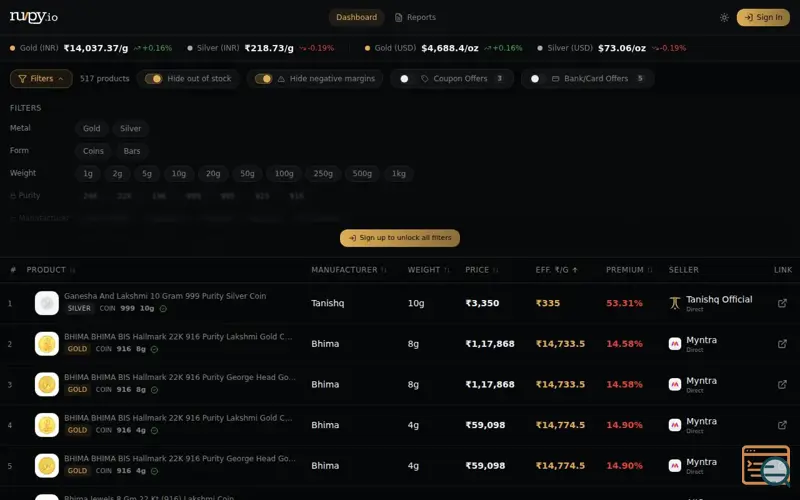This screenshot has width=800, height=500.
Task: Select the 5g weight filter
Action: pyautogui.click(x=147, y=173)
